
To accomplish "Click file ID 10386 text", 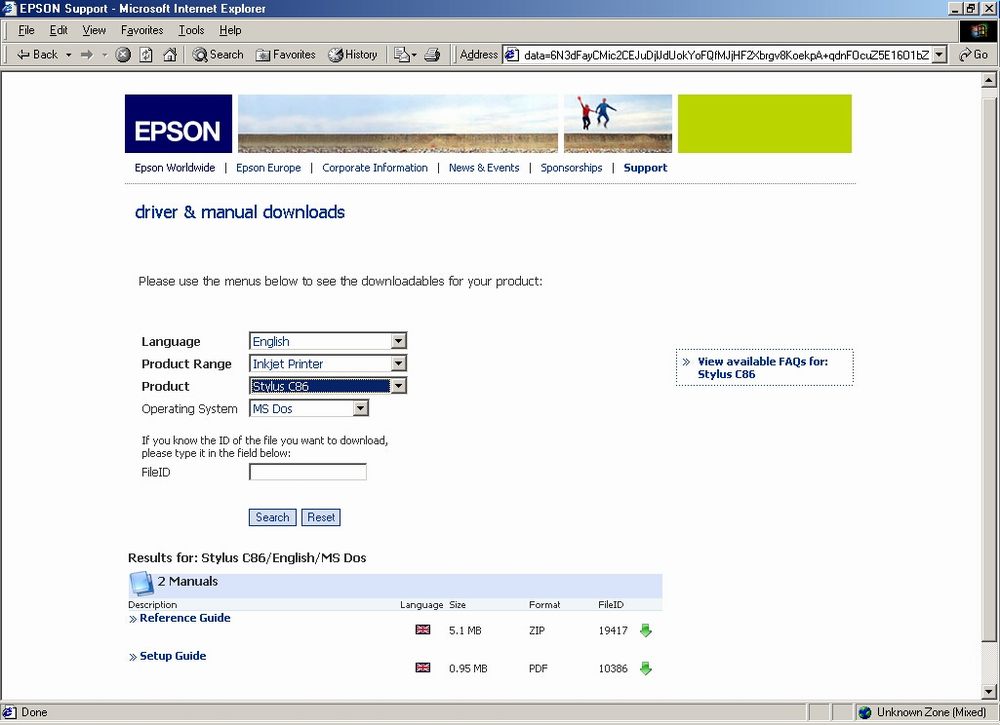I will [x=613, y=668].
